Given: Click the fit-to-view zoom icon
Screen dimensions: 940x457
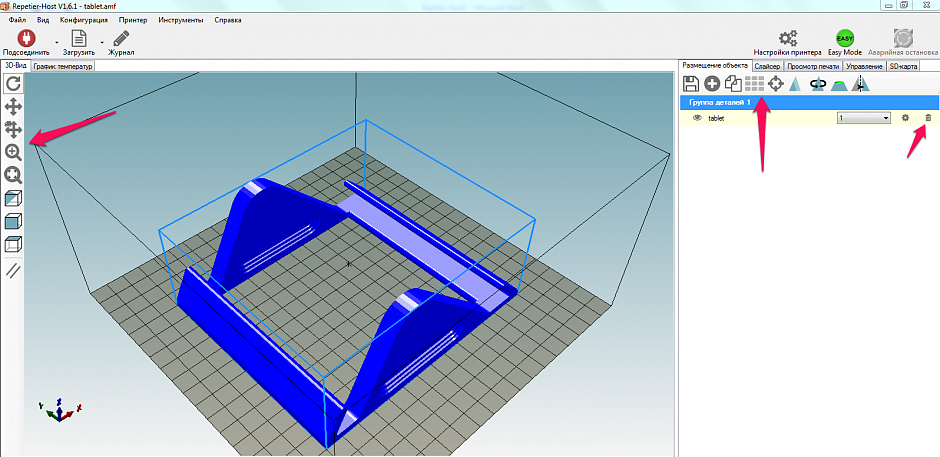Looking at the screenshot, I should point(14,175).
